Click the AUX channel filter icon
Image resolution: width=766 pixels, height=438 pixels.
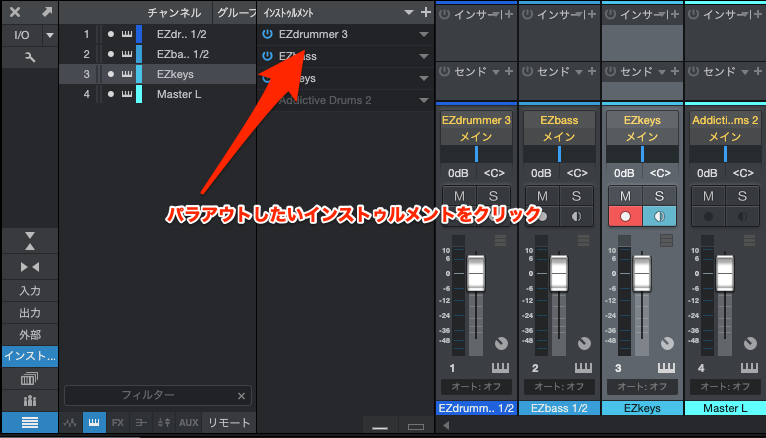(x=188, y=423)
